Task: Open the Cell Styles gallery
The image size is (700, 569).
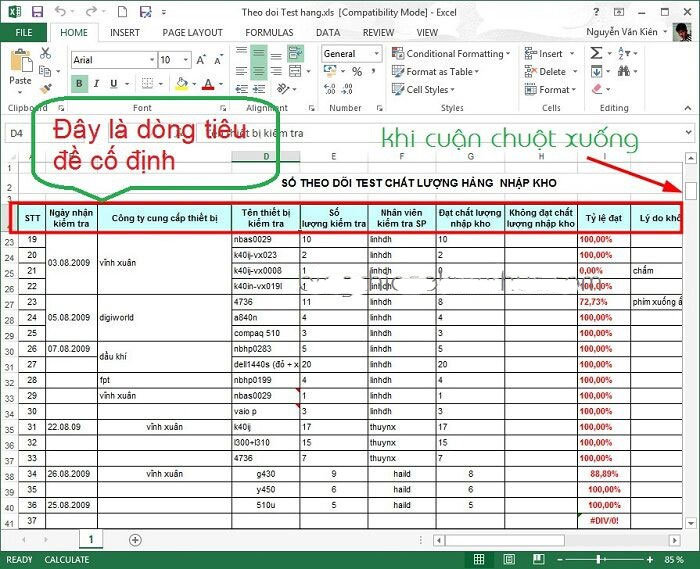Action: tap(423, 89)
